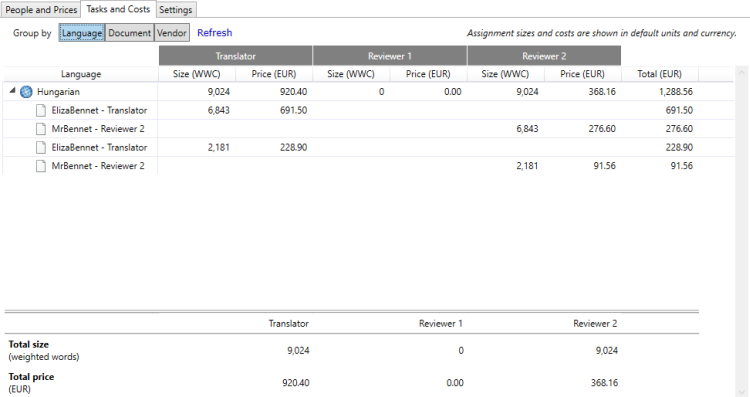This screenshot has height=397, width=750.
Task: Click translator size cell 6,843
Action: tap(219, 110)
